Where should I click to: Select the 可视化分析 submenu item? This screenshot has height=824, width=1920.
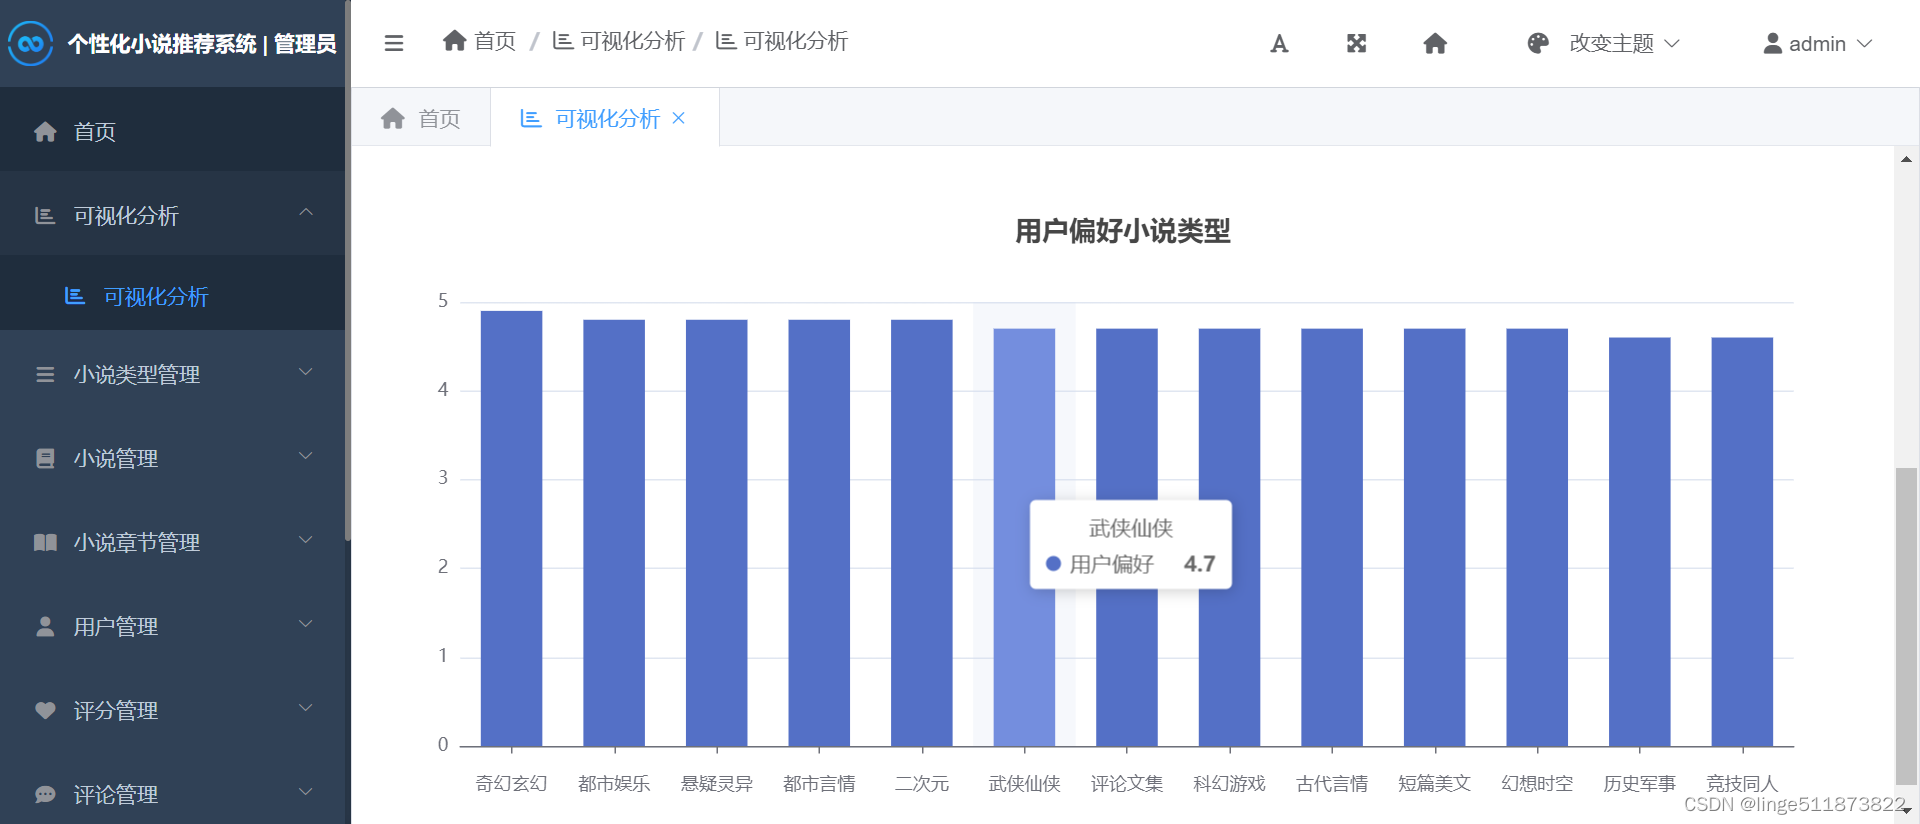coord(172,296)
